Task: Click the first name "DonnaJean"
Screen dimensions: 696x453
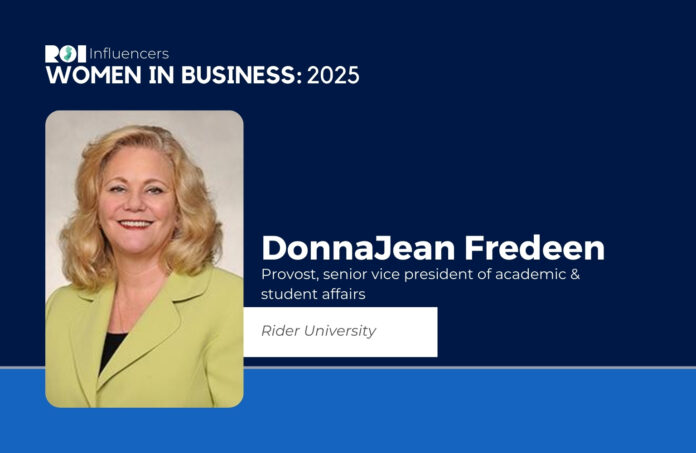Action: (338, 248)
